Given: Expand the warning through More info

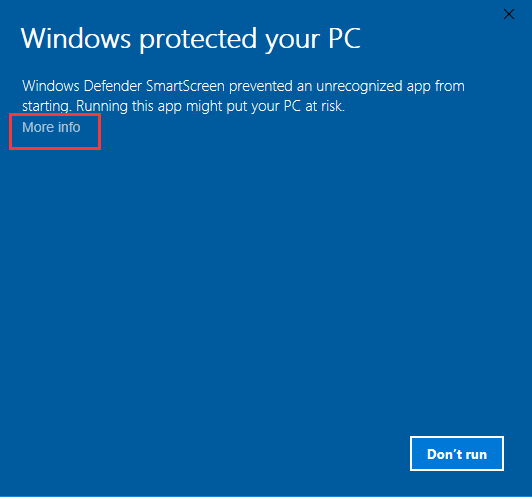Looking at the screenshot, I should (51, 128).
